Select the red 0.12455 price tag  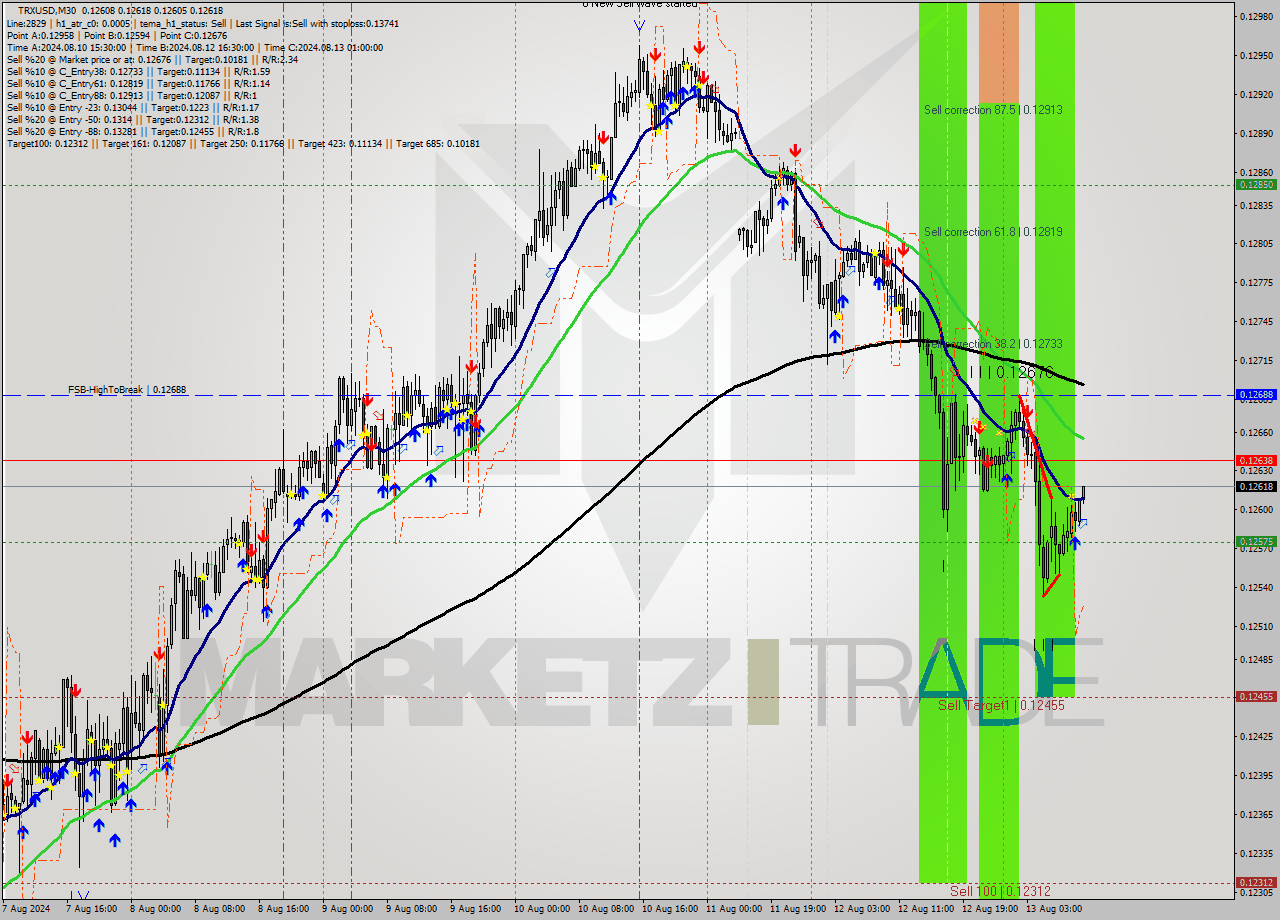(x=1257, y=697)
